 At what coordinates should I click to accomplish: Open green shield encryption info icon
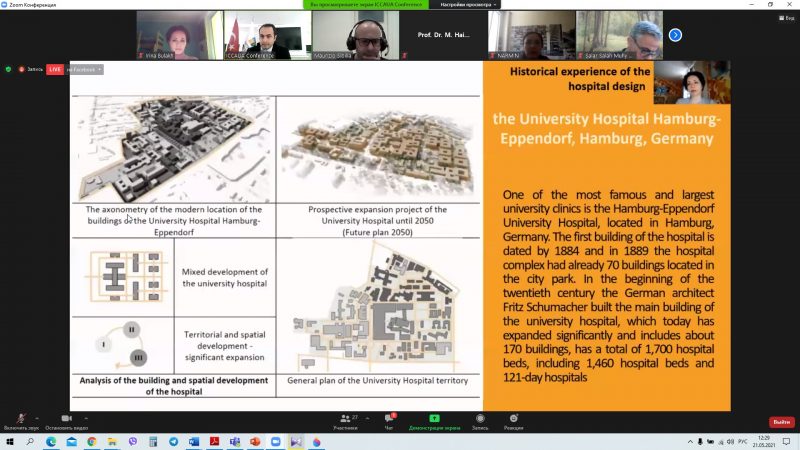point(8,69)
